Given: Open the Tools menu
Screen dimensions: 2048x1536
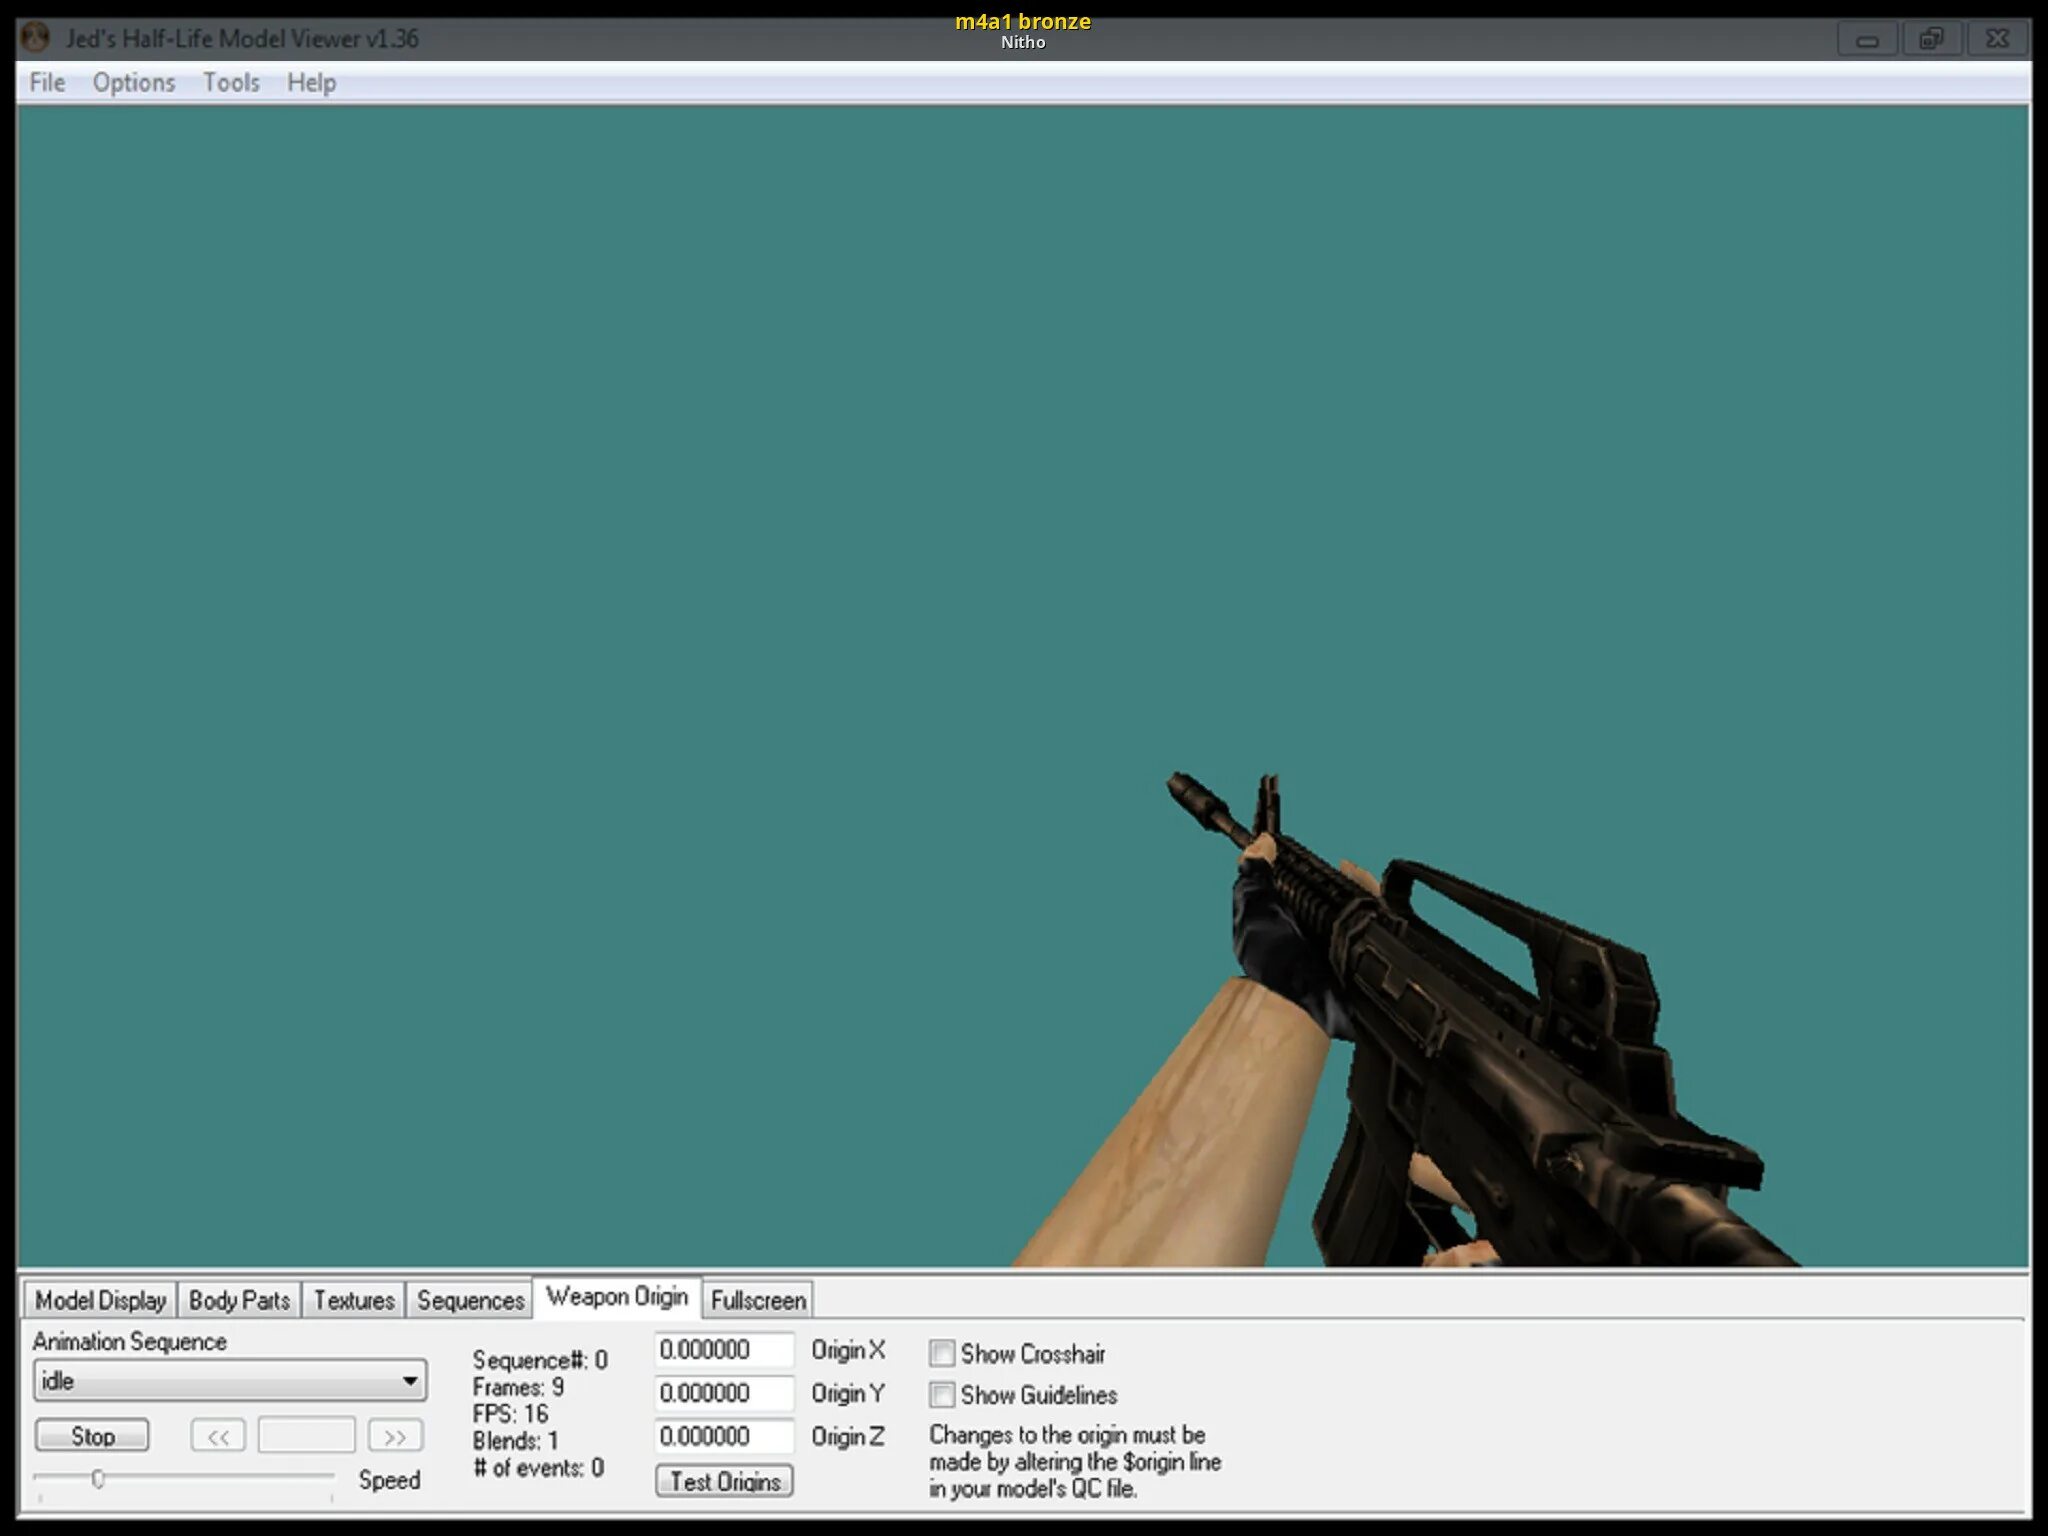Looking at the screenshot, I should (x=231, y=83).
